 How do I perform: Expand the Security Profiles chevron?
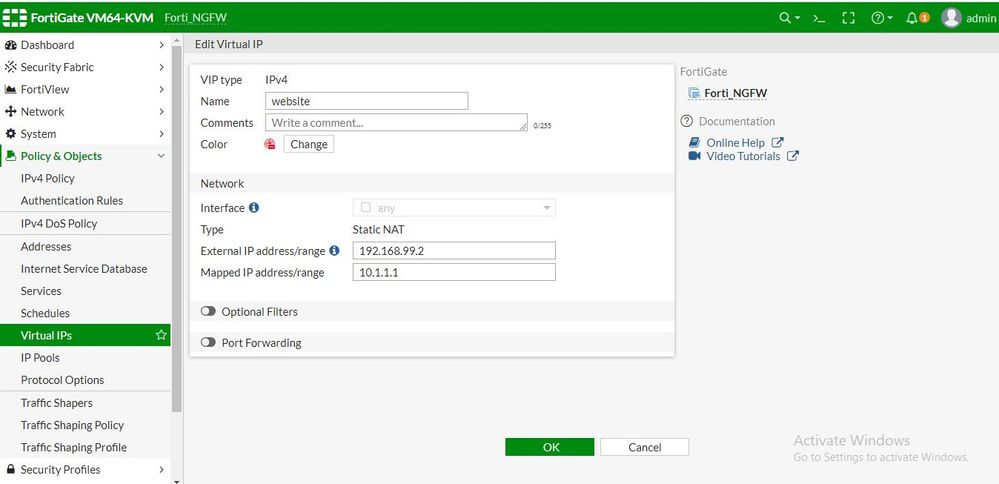coord(161,469)
